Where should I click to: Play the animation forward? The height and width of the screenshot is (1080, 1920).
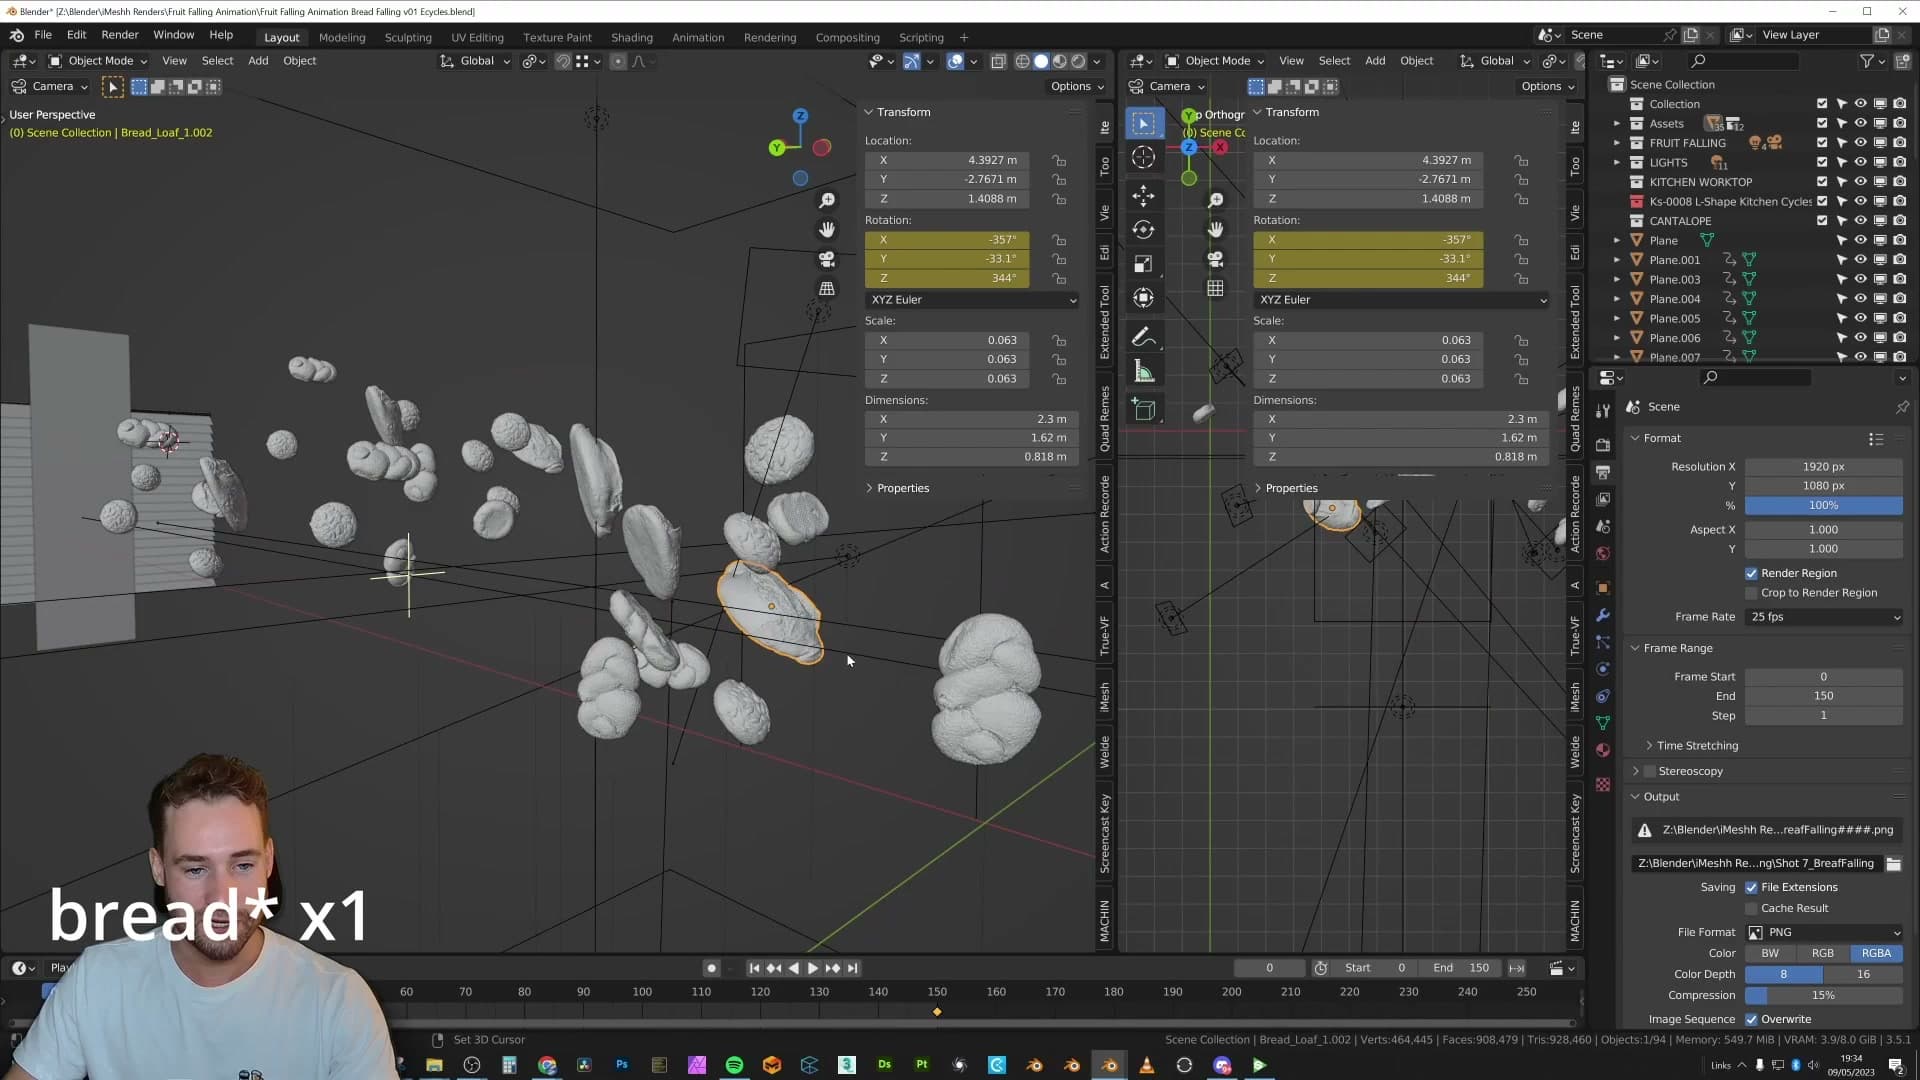(813, 969)
